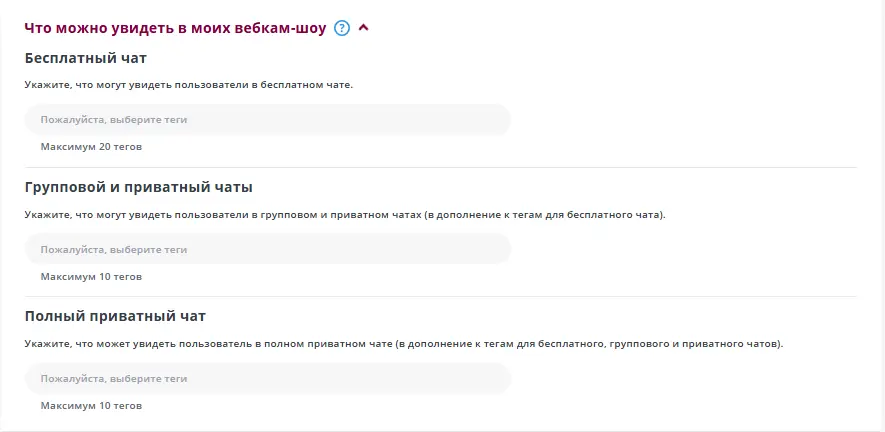Click the divider line below the free chat section
885x432 pixels.
click(x=440, y=167)
